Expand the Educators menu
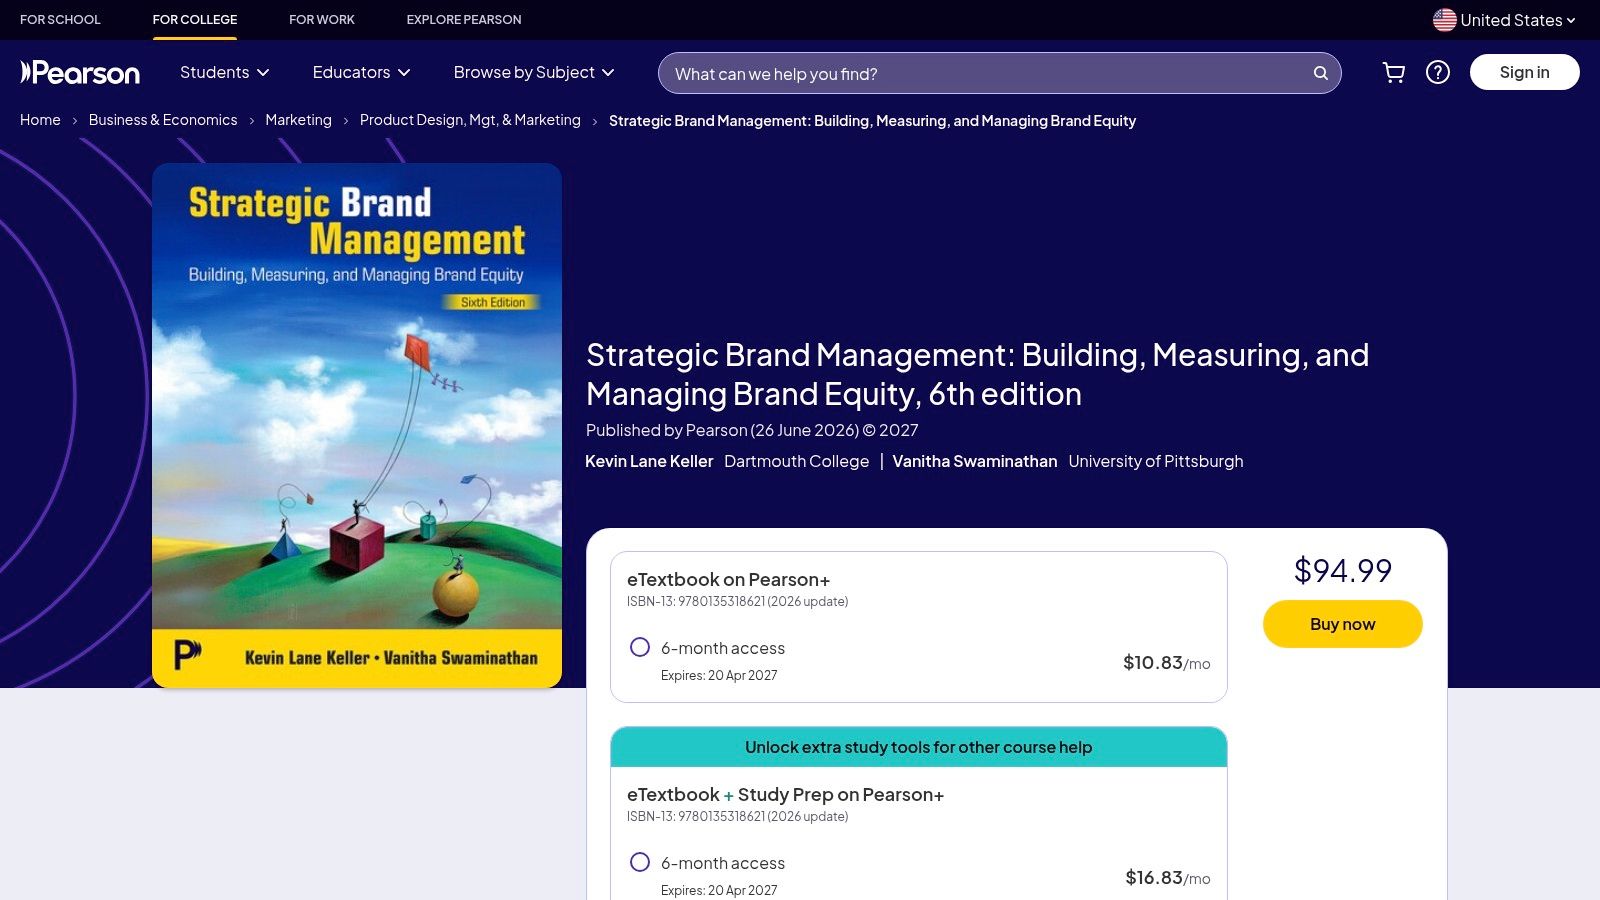This screenshot has height=900, width=1600. click(x=362, y=72)
